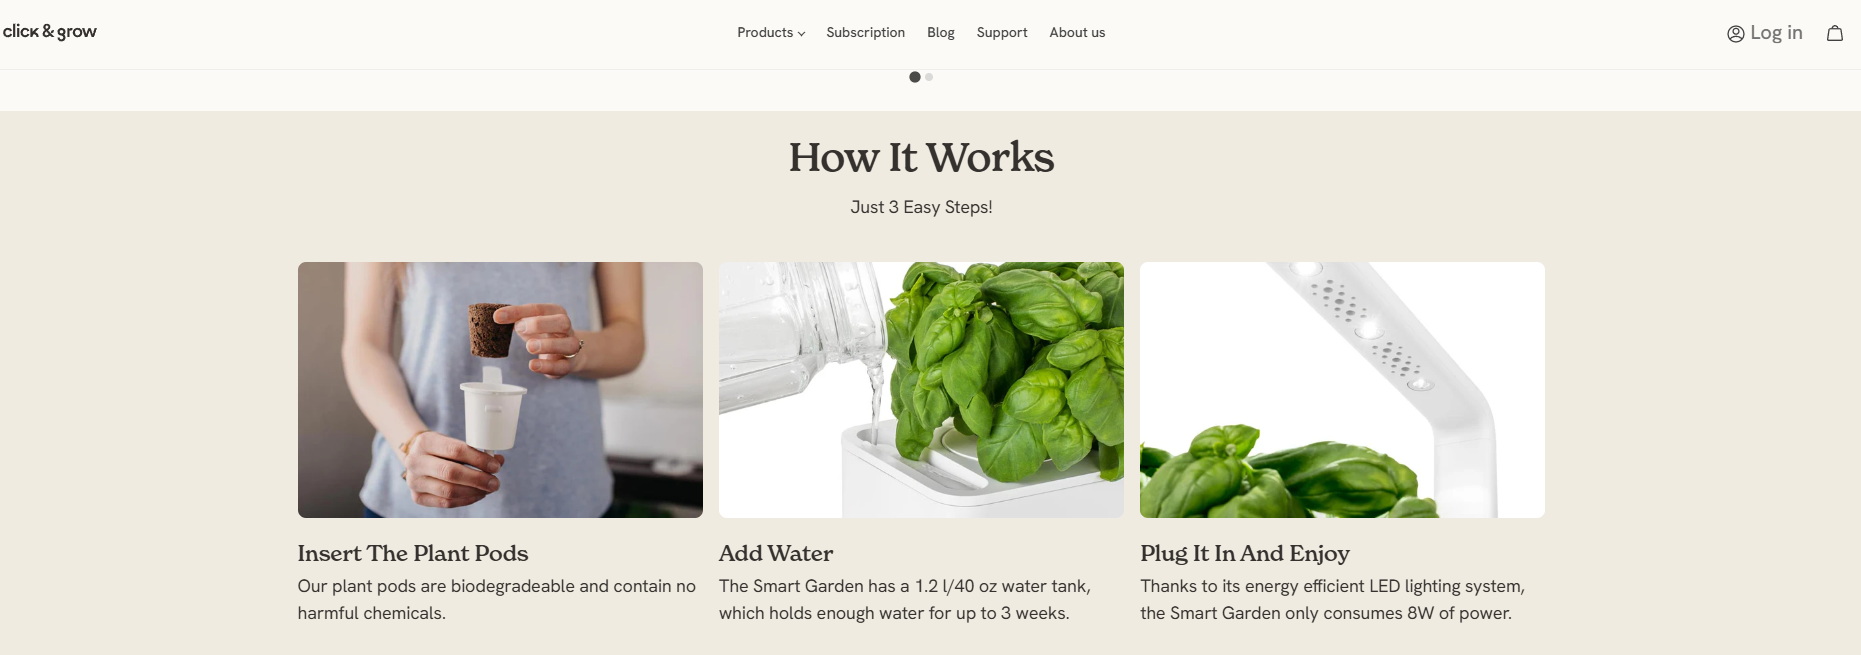
Task: Click the Plug It In And Enjoy heading
Action: coord(1245,554)
